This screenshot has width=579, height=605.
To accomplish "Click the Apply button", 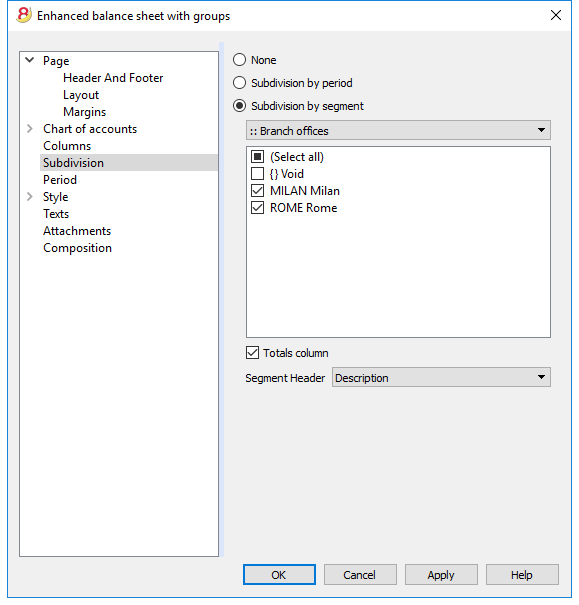I will point(441,575).
